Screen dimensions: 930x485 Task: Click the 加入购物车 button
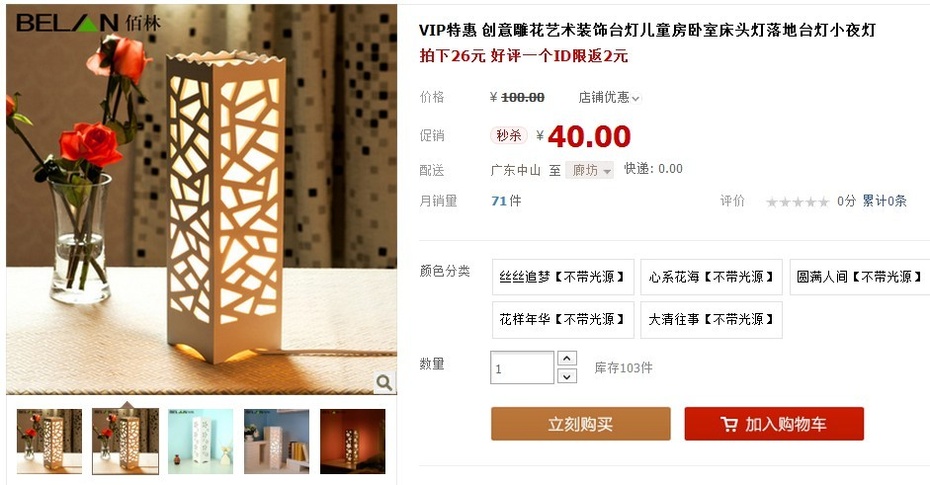coord(774,424)
